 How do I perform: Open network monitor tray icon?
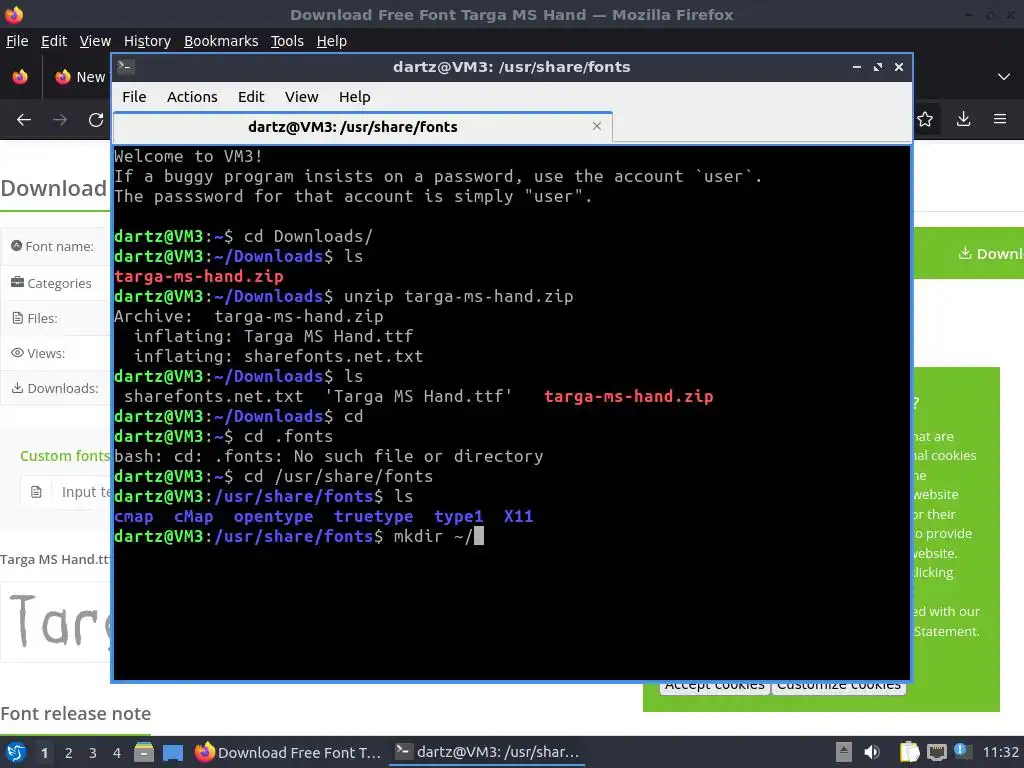click(x=936, y=752)
